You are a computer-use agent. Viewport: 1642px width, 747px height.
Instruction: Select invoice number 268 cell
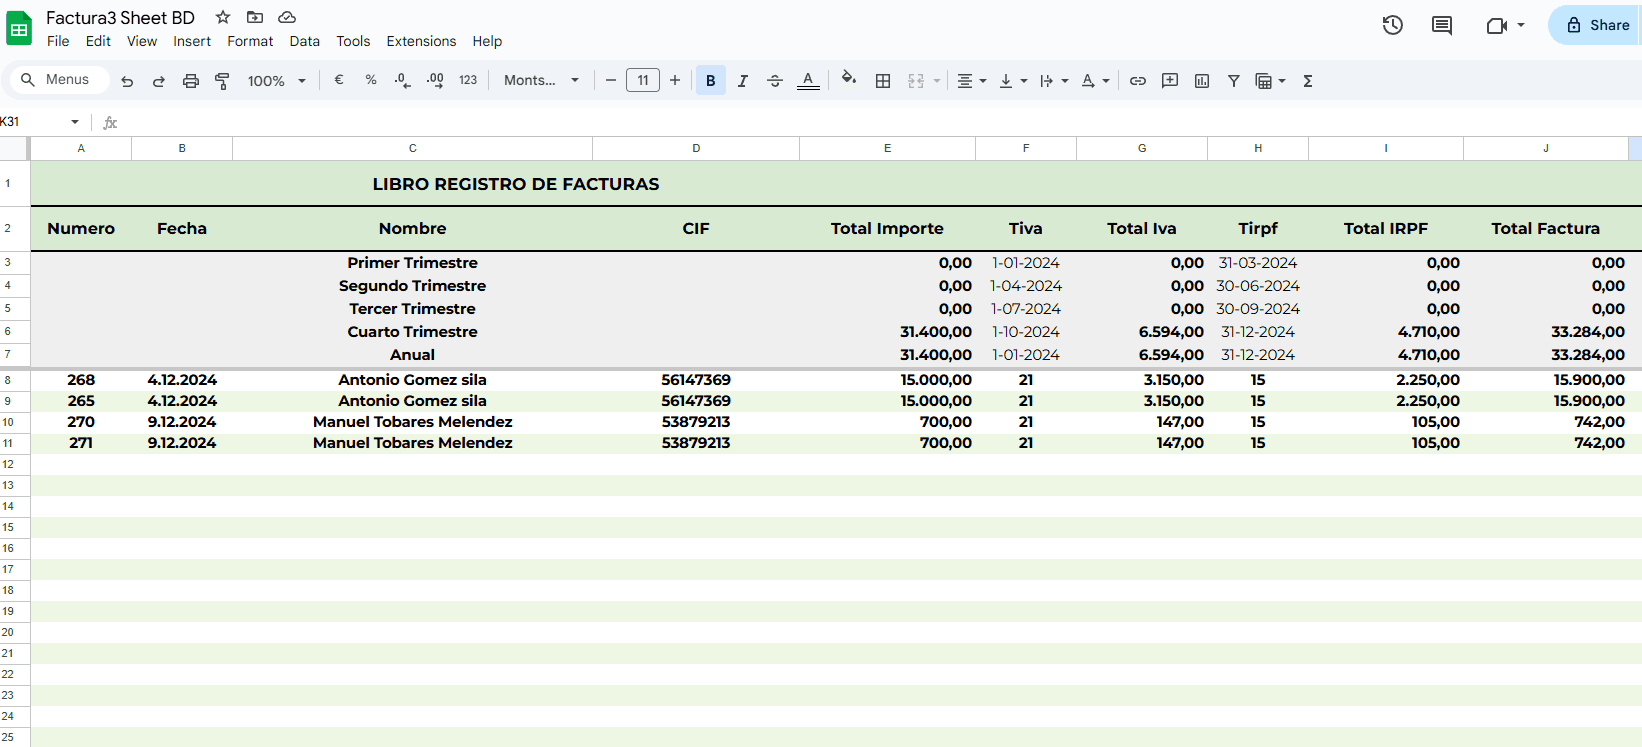[81, 380]
